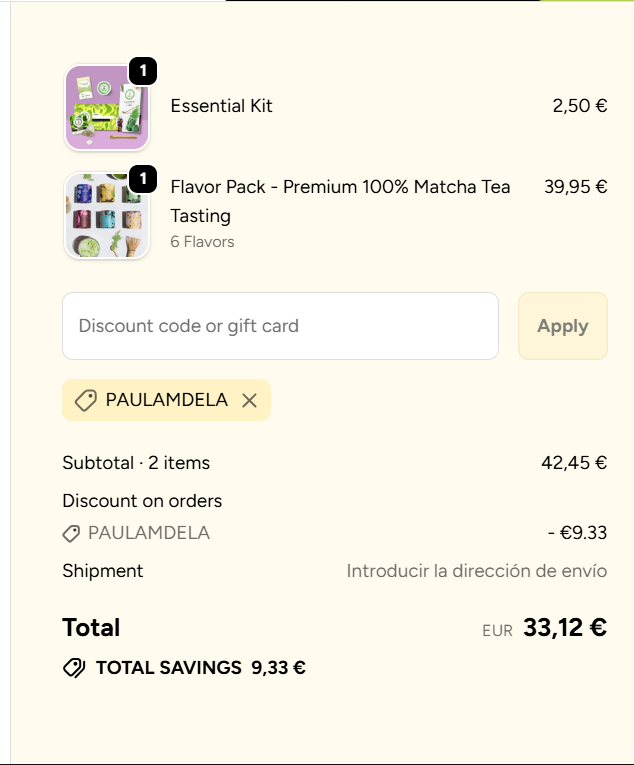Click the total price 33,12 €
Screen dimensions: 634x765
coord(564,628)
